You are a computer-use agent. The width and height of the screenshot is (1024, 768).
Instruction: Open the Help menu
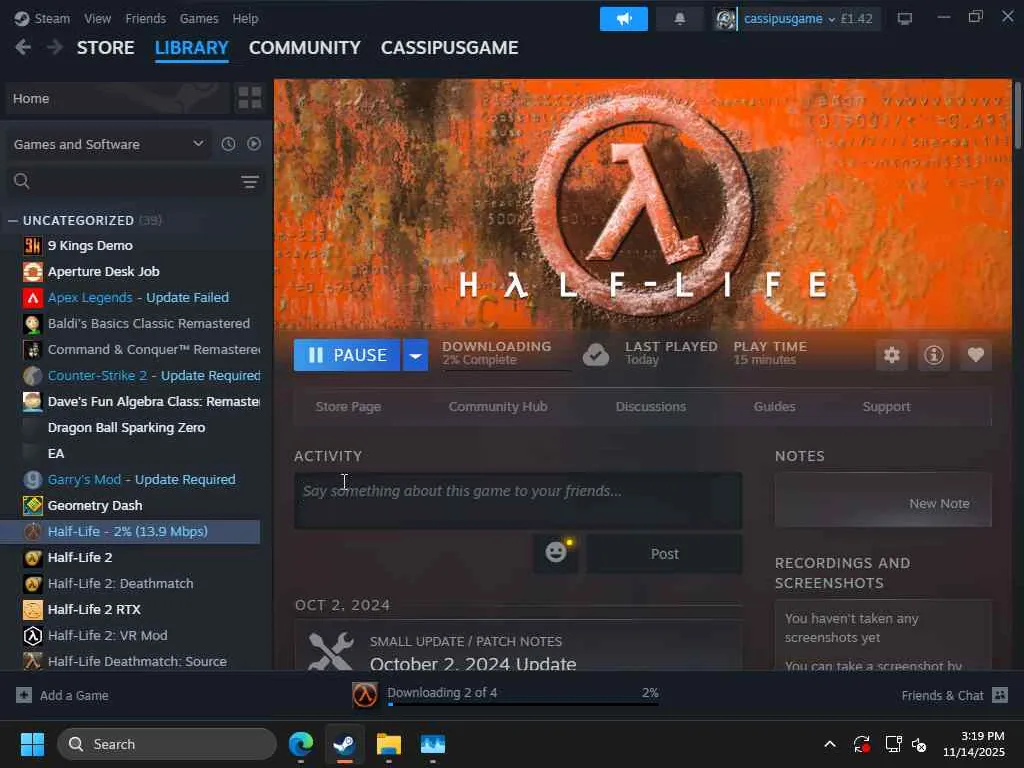[245, 18]
